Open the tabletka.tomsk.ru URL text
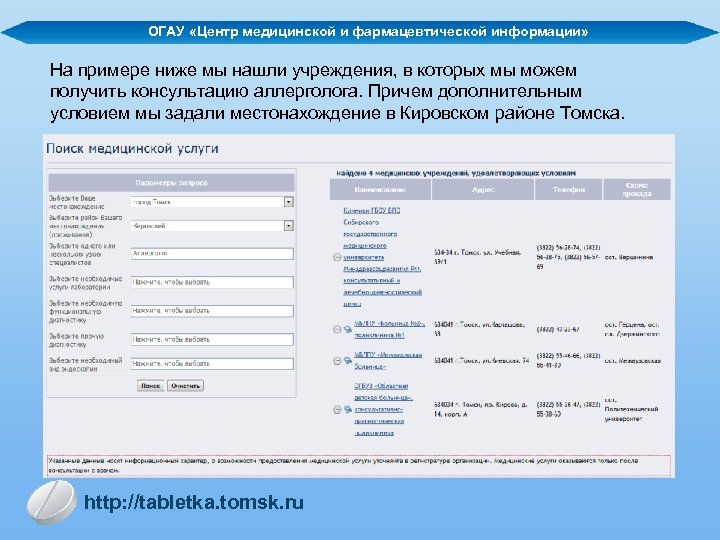 194,502
